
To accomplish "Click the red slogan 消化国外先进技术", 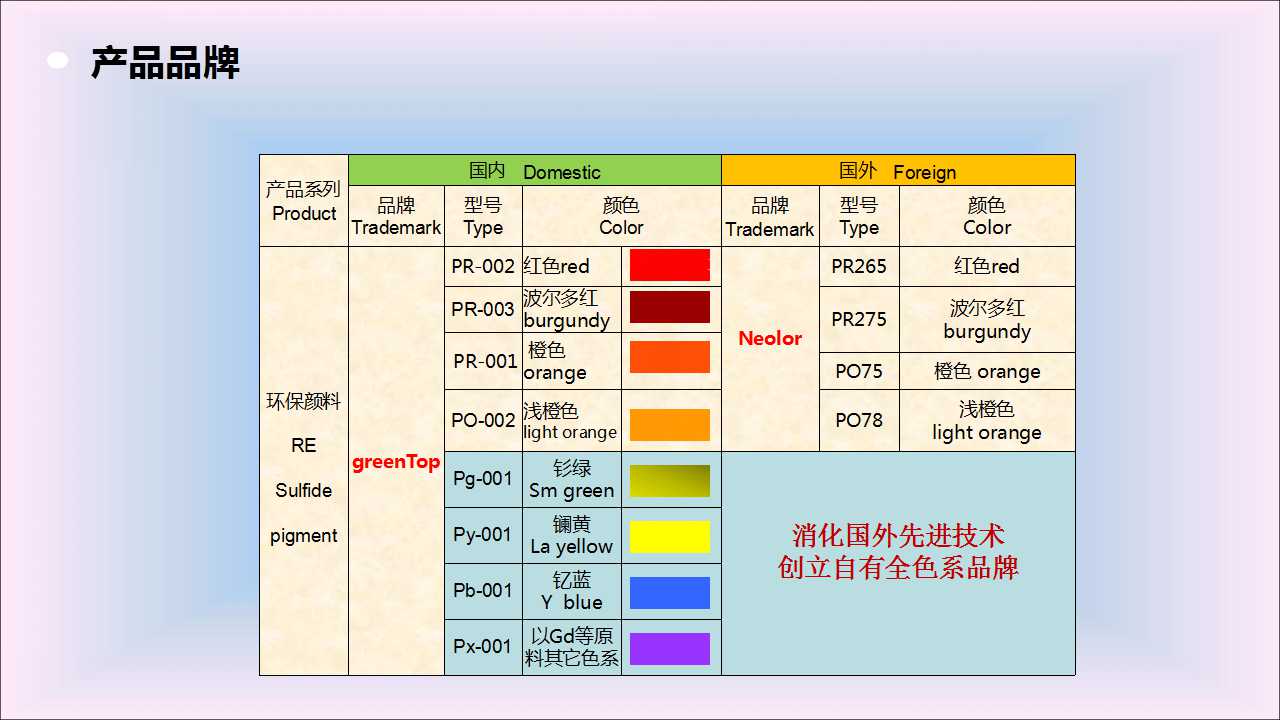I will 898,536.
